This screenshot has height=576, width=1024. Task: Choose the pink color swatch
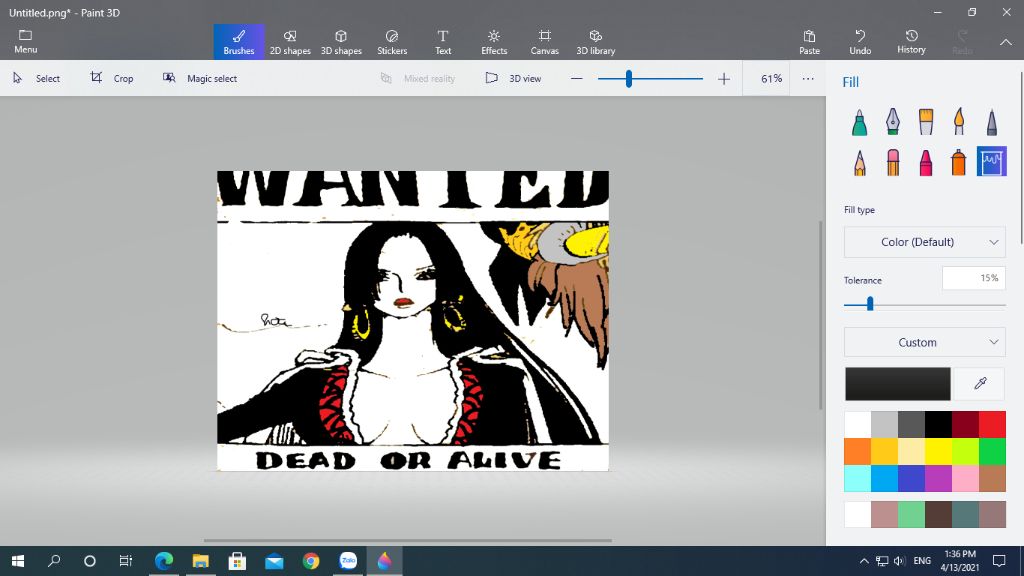965,479
